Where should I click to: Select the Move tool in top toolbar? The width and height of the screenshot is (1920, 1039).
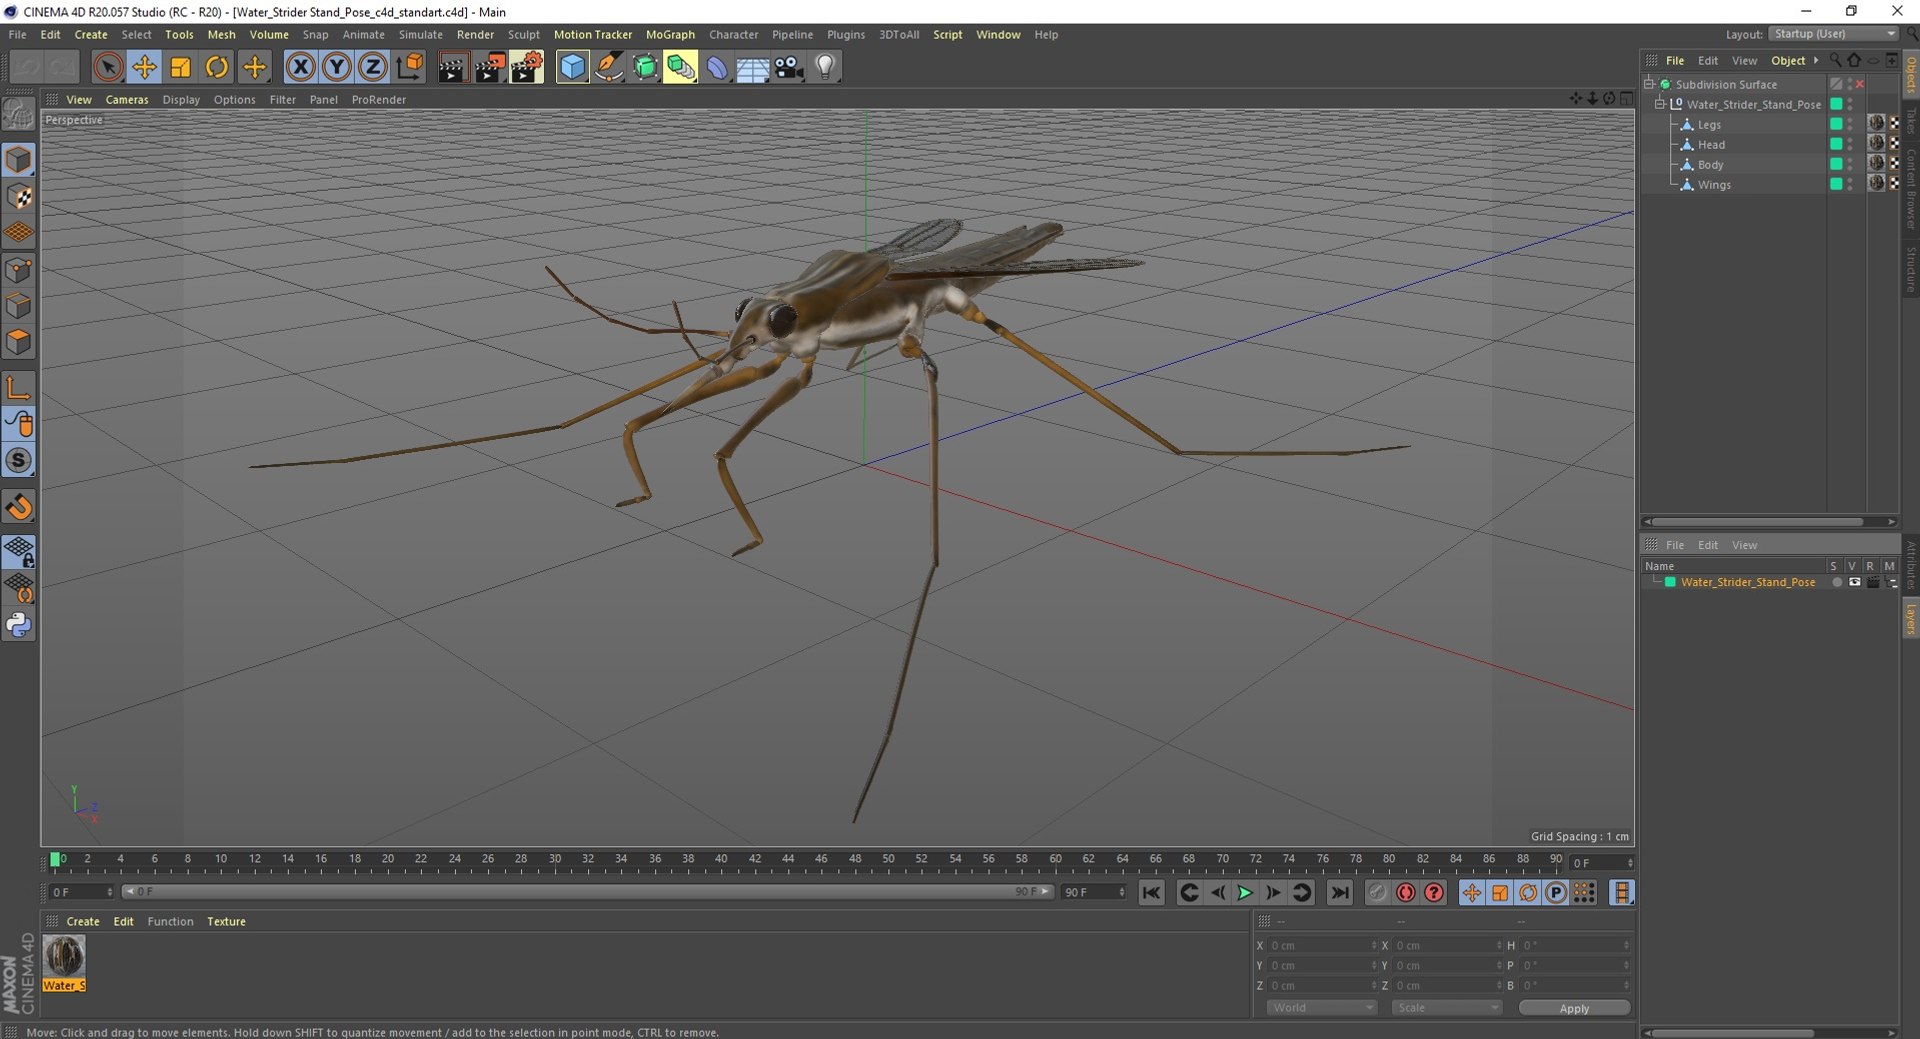[x=144, y=67]
